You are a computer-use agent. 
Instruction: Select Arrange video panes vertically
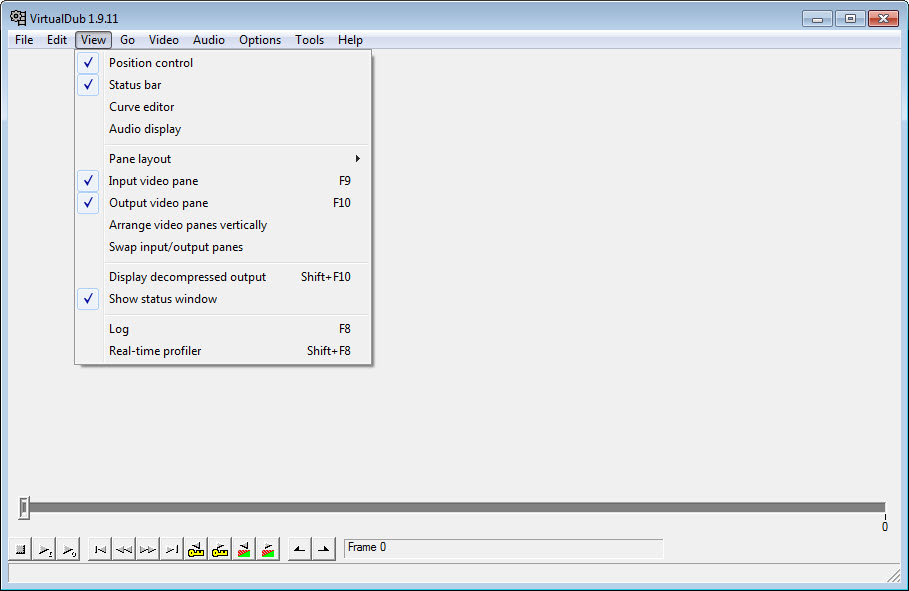[x=223, y=225]
